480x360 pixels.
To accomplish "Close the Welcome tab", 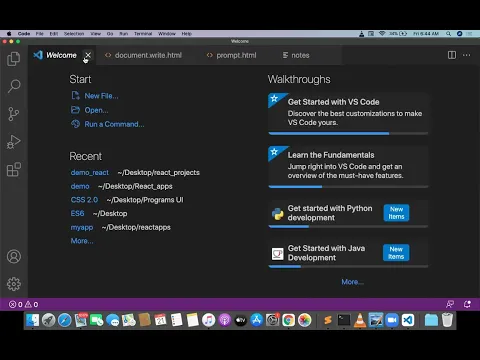I will [88, 55].
